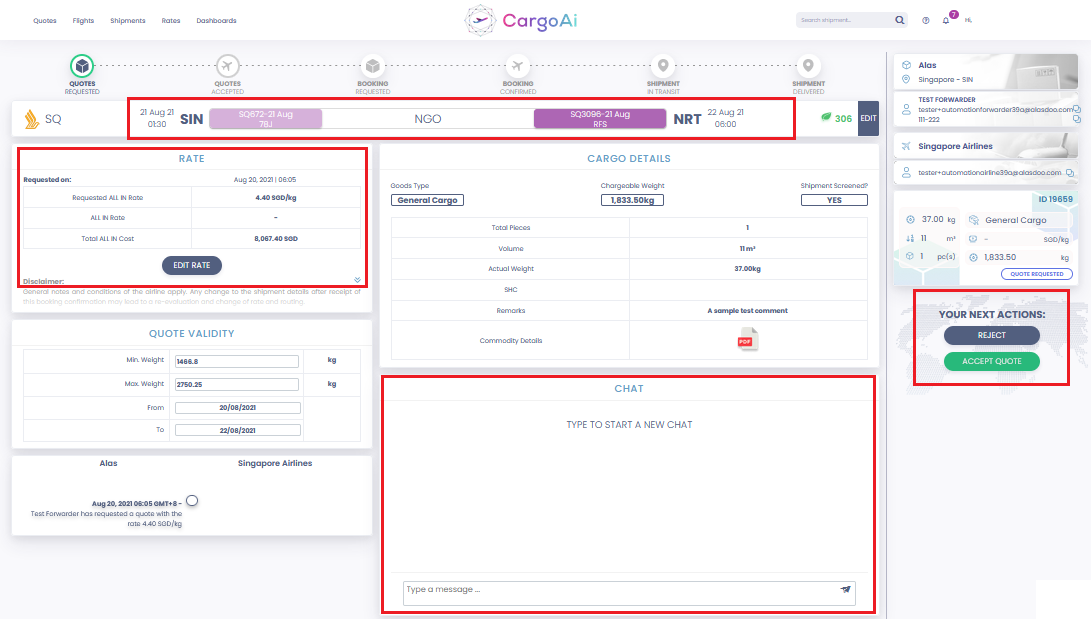Viewport: 1091px width, 619px height.
Task: Click the CargoAi logo
Action: click(521, 20)
